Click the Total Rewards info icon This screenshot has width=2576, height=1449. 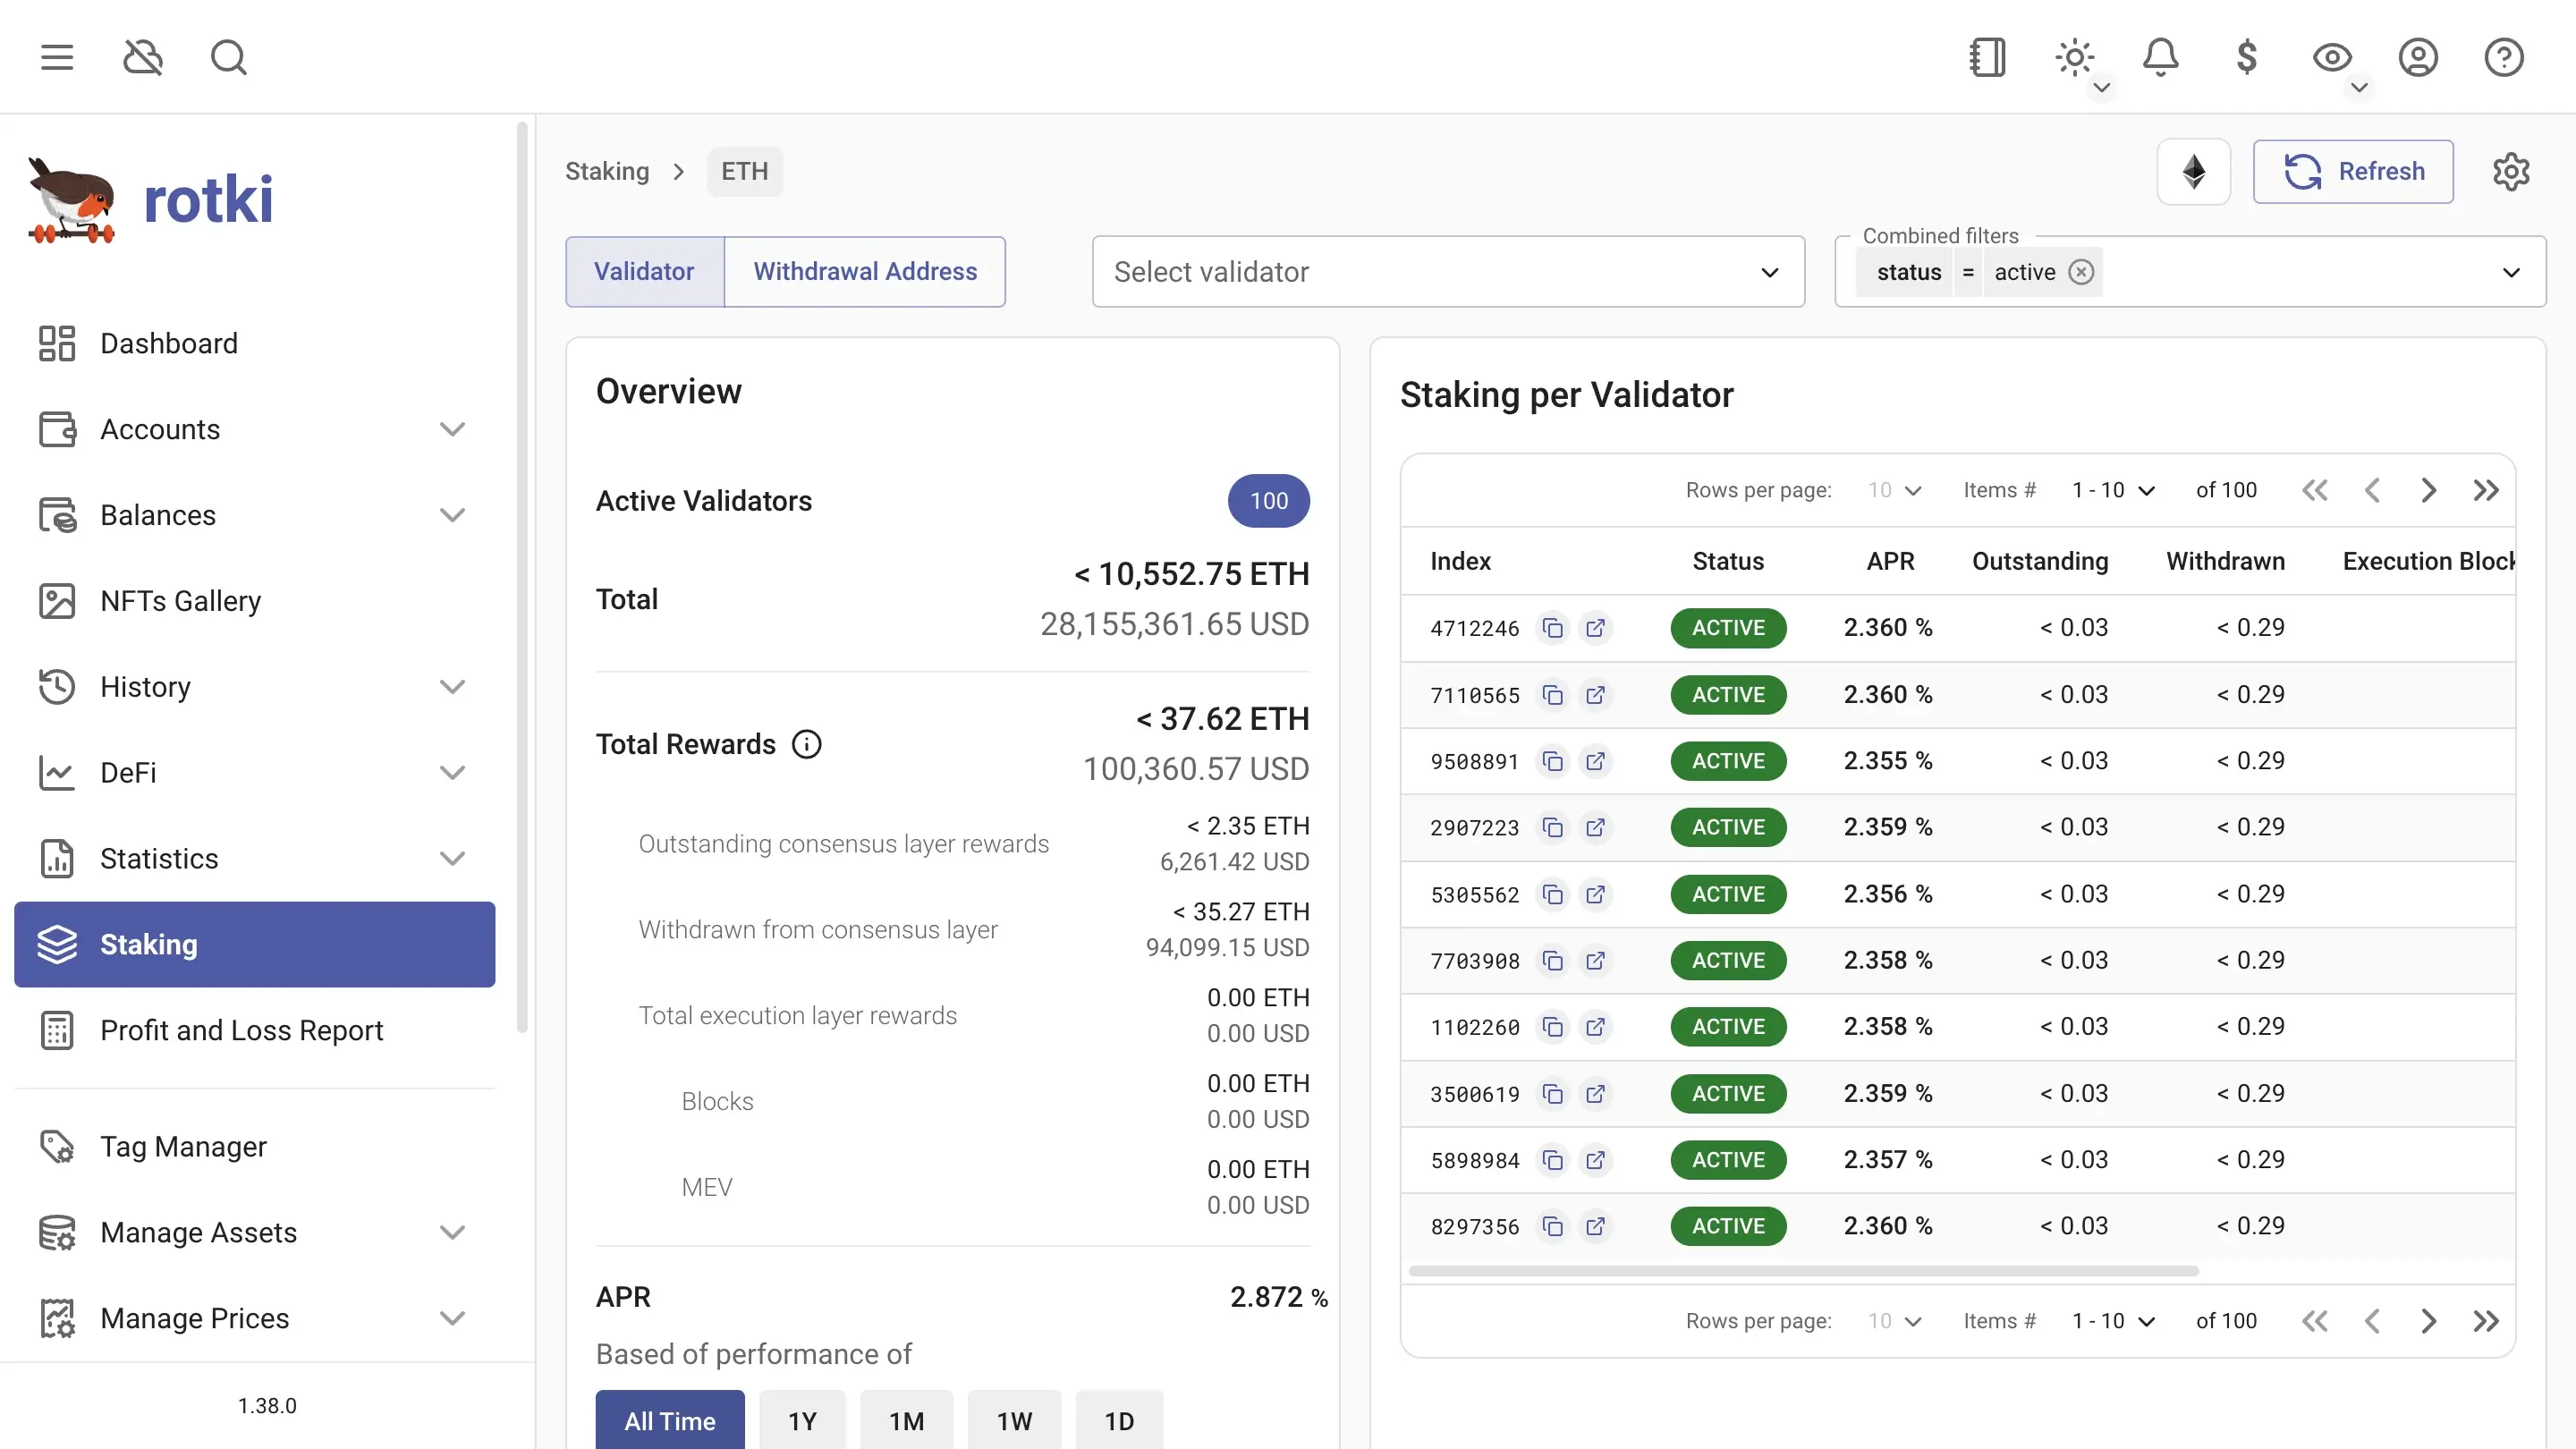(806, 744)
